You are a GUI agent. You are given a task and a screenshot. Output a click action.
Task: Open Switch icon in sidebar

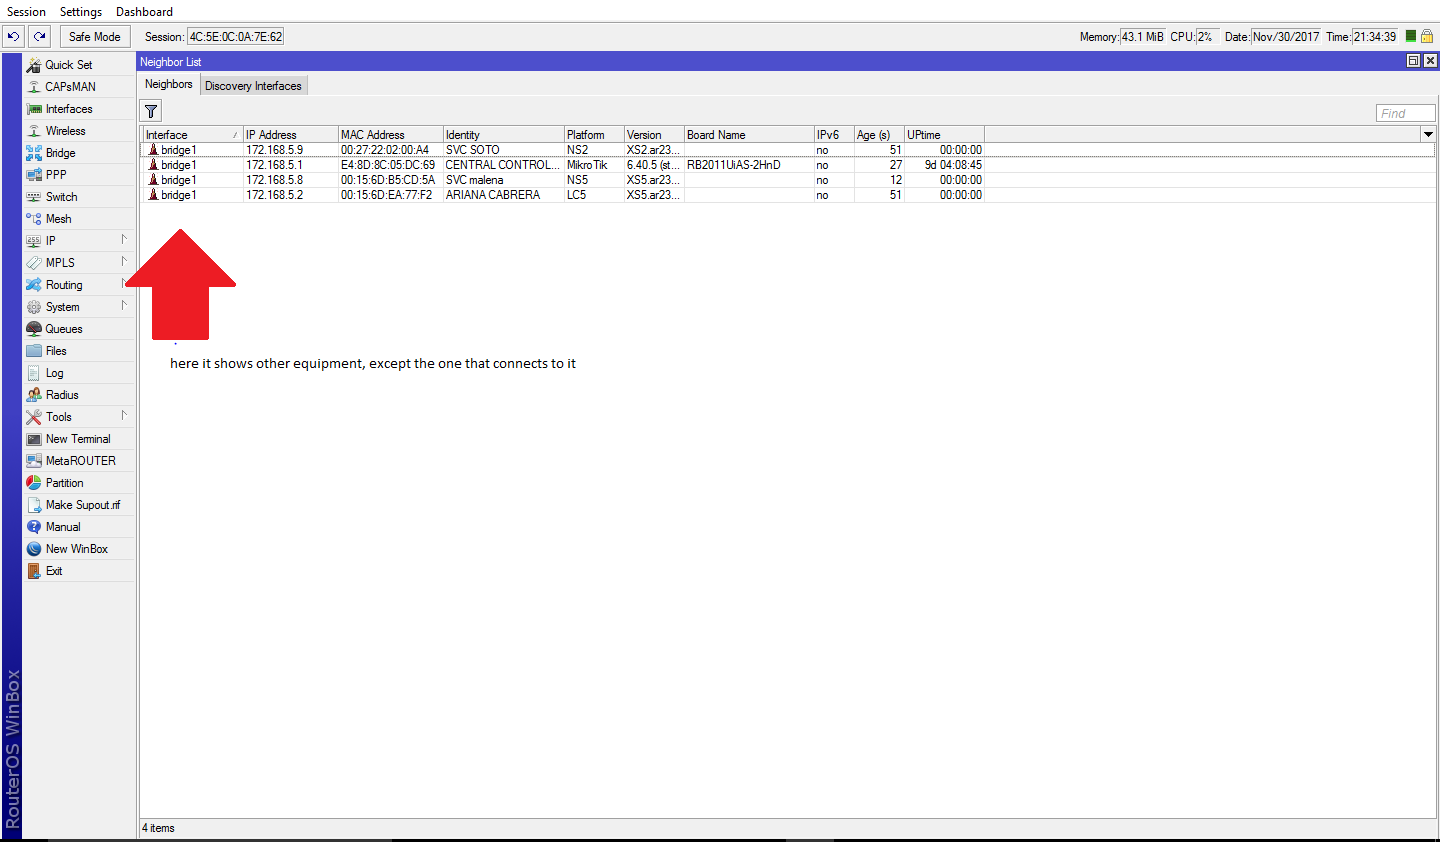[x=34, y=197]
